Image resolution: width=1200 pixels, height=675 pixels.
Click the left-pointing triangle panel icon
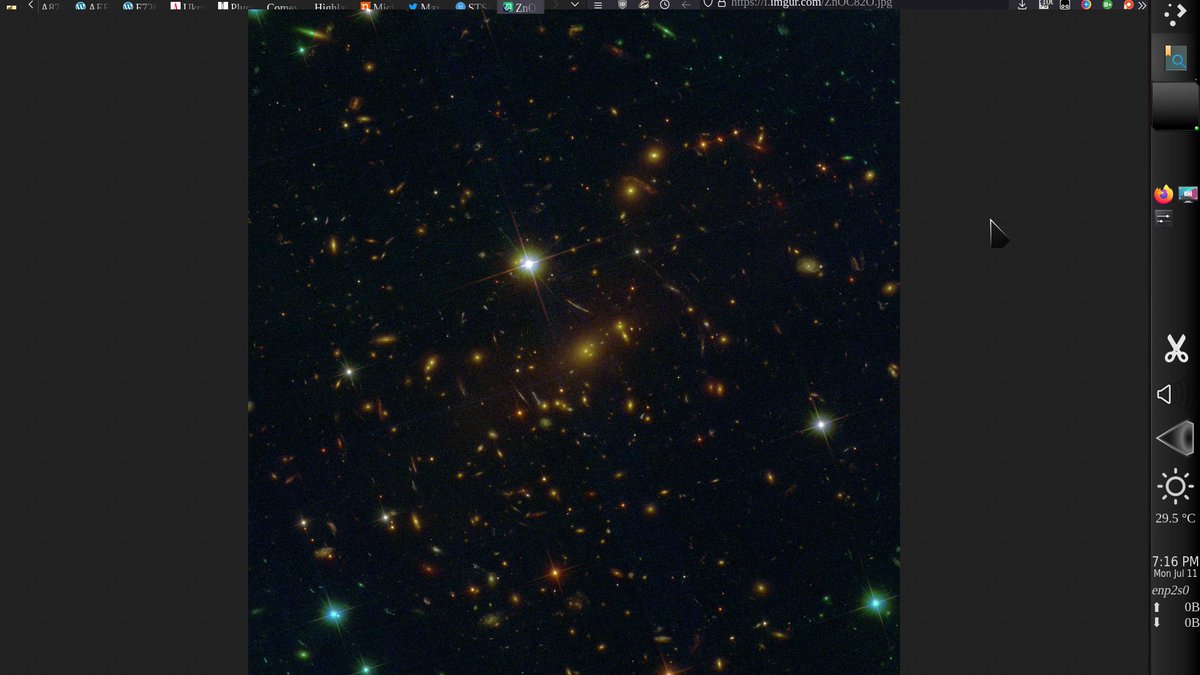click(1175, 439)
